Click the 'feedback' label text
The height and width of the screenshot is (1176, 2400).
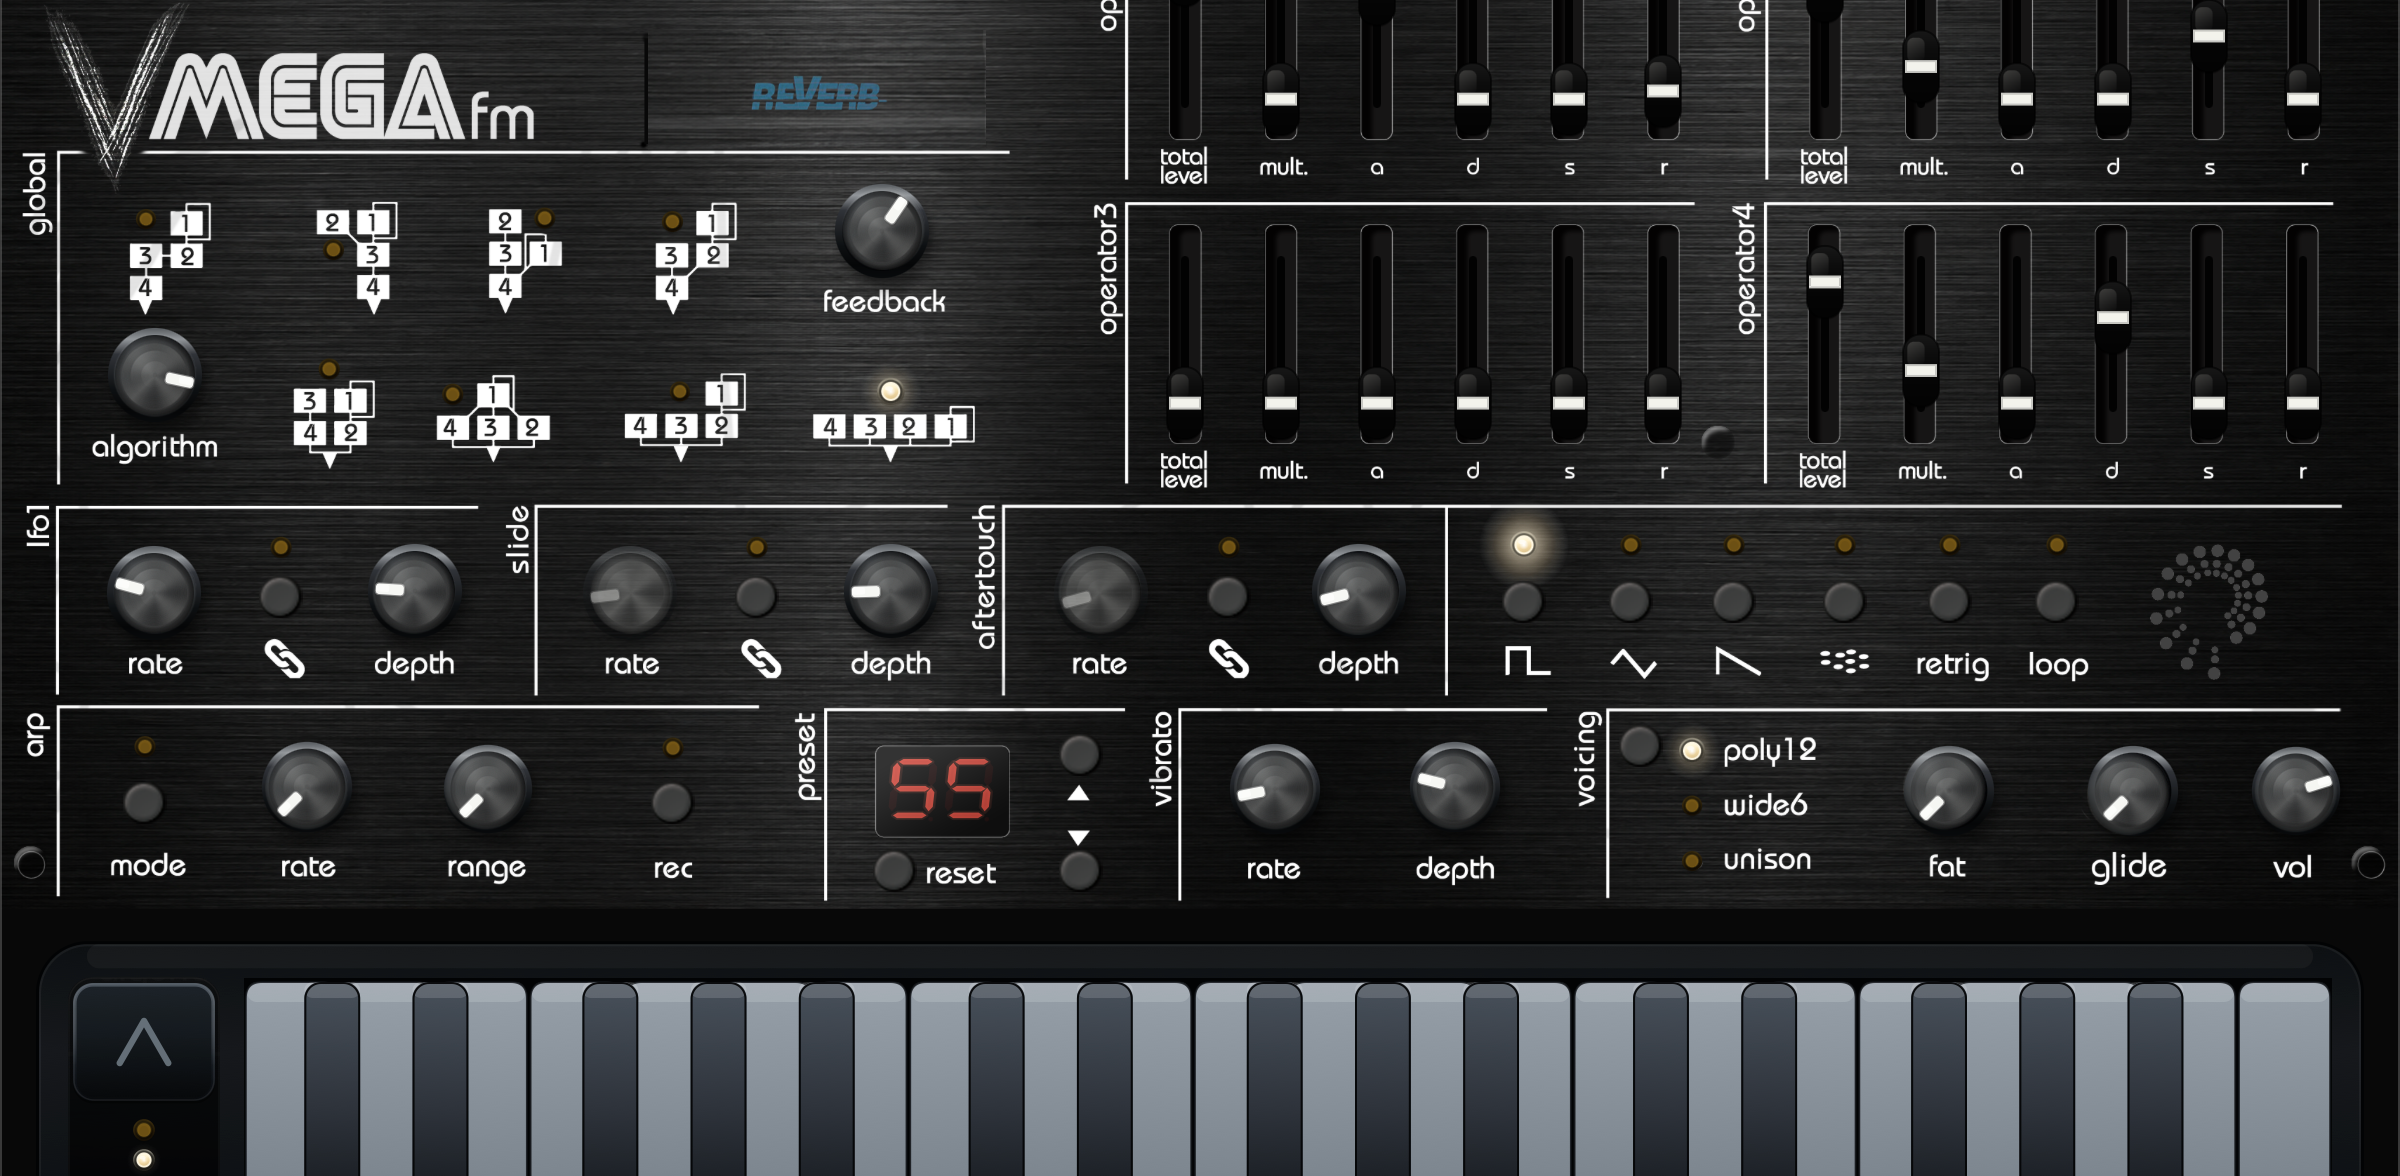coord(883,301)
